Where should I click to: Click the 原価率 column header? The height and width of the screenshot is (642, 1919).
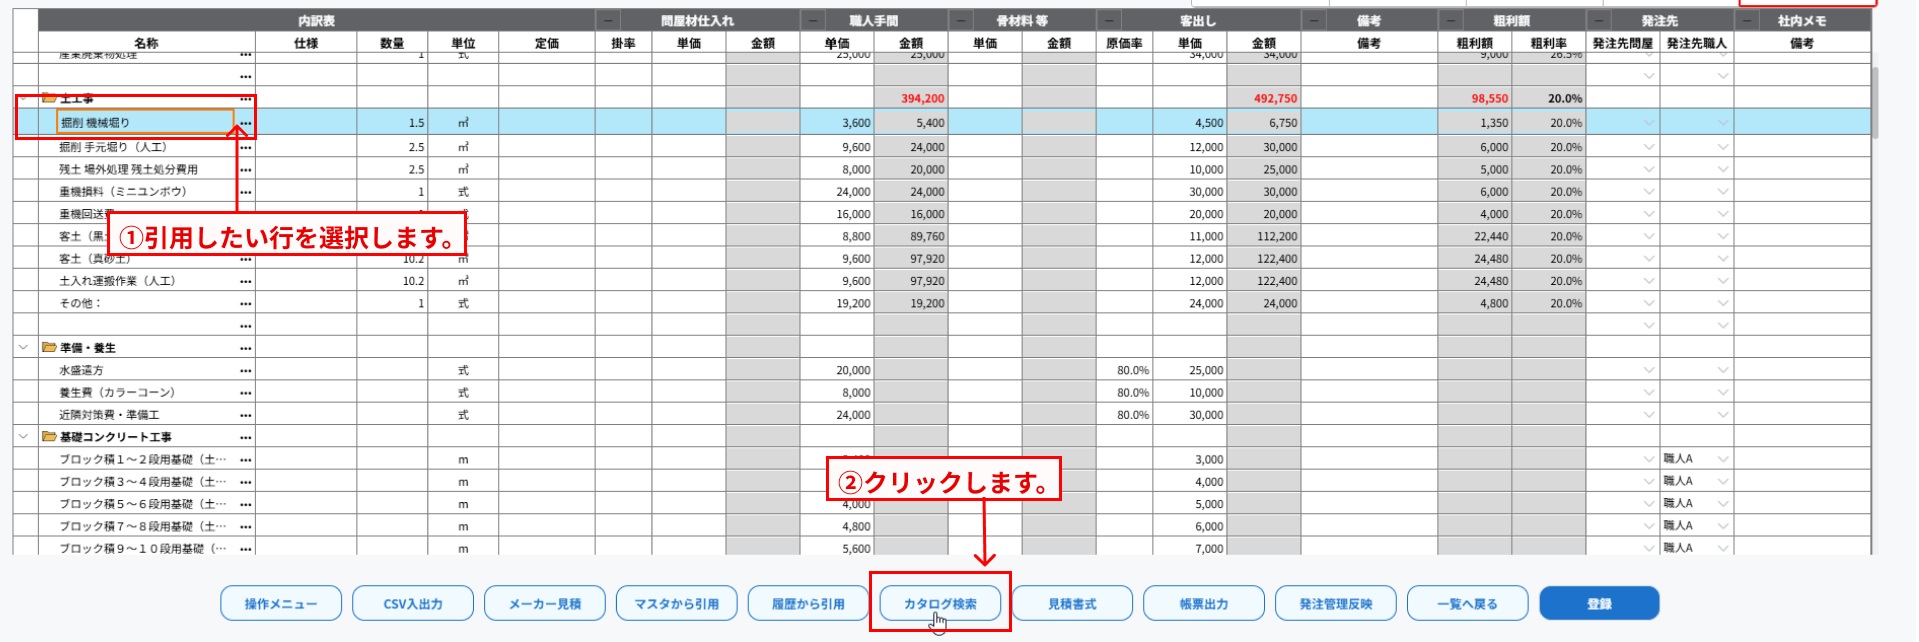point(1124,43)
